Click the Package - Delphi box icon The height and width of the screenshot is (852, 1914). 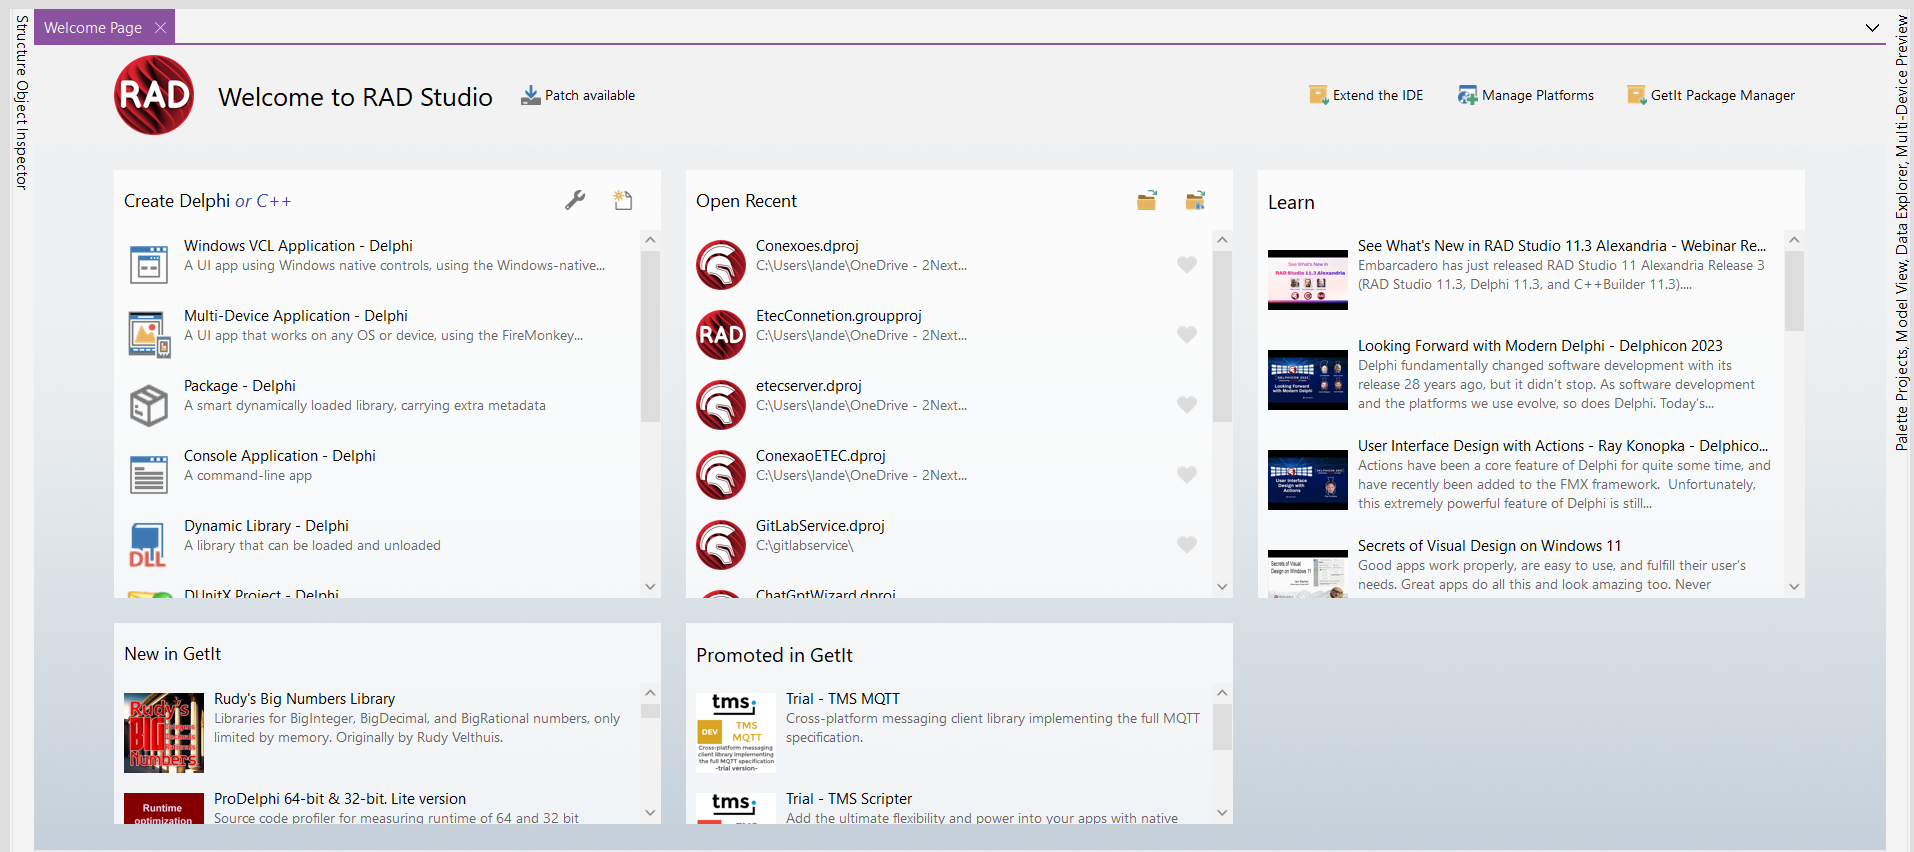(x=149, y=405)
